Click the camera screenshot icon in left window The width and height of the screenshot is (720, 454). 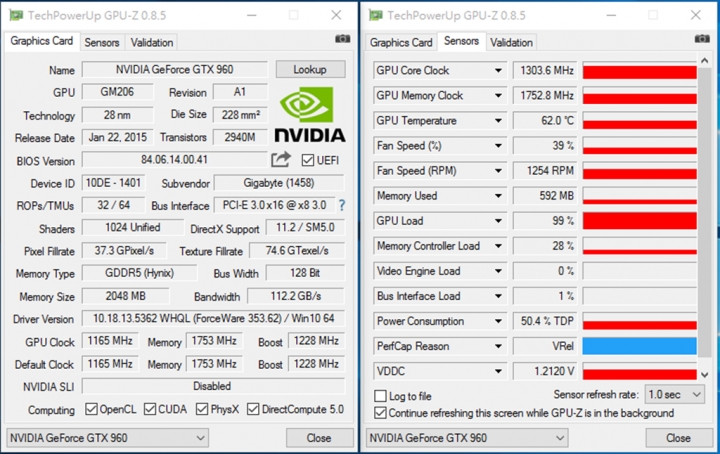[x=343, y=39]
